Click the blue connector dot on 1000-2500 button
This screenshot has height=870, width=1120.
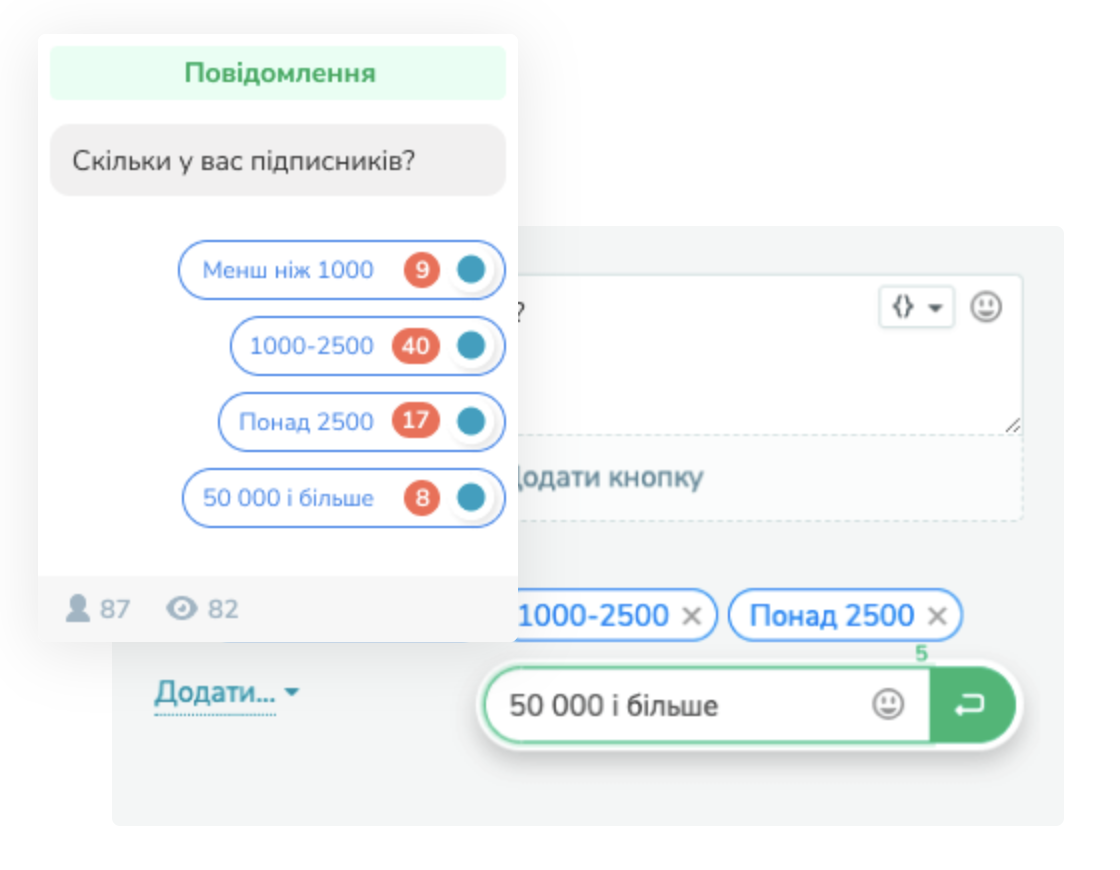(471, 346)
